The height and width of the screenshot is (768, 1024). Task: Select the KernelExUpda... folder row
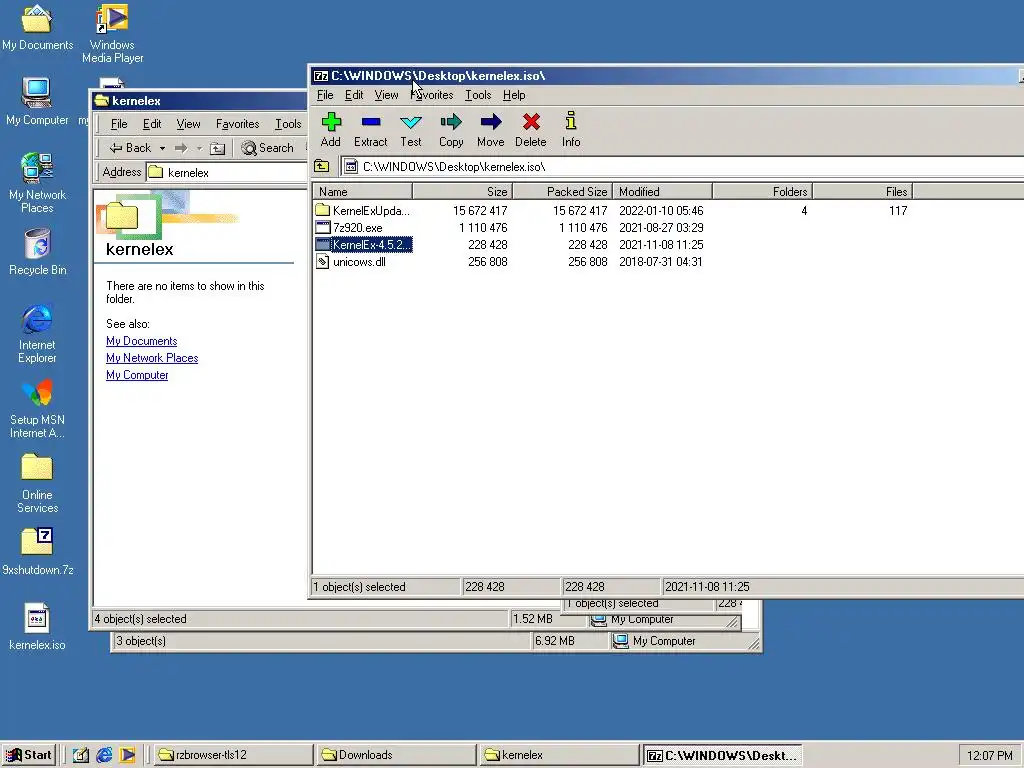362,210
